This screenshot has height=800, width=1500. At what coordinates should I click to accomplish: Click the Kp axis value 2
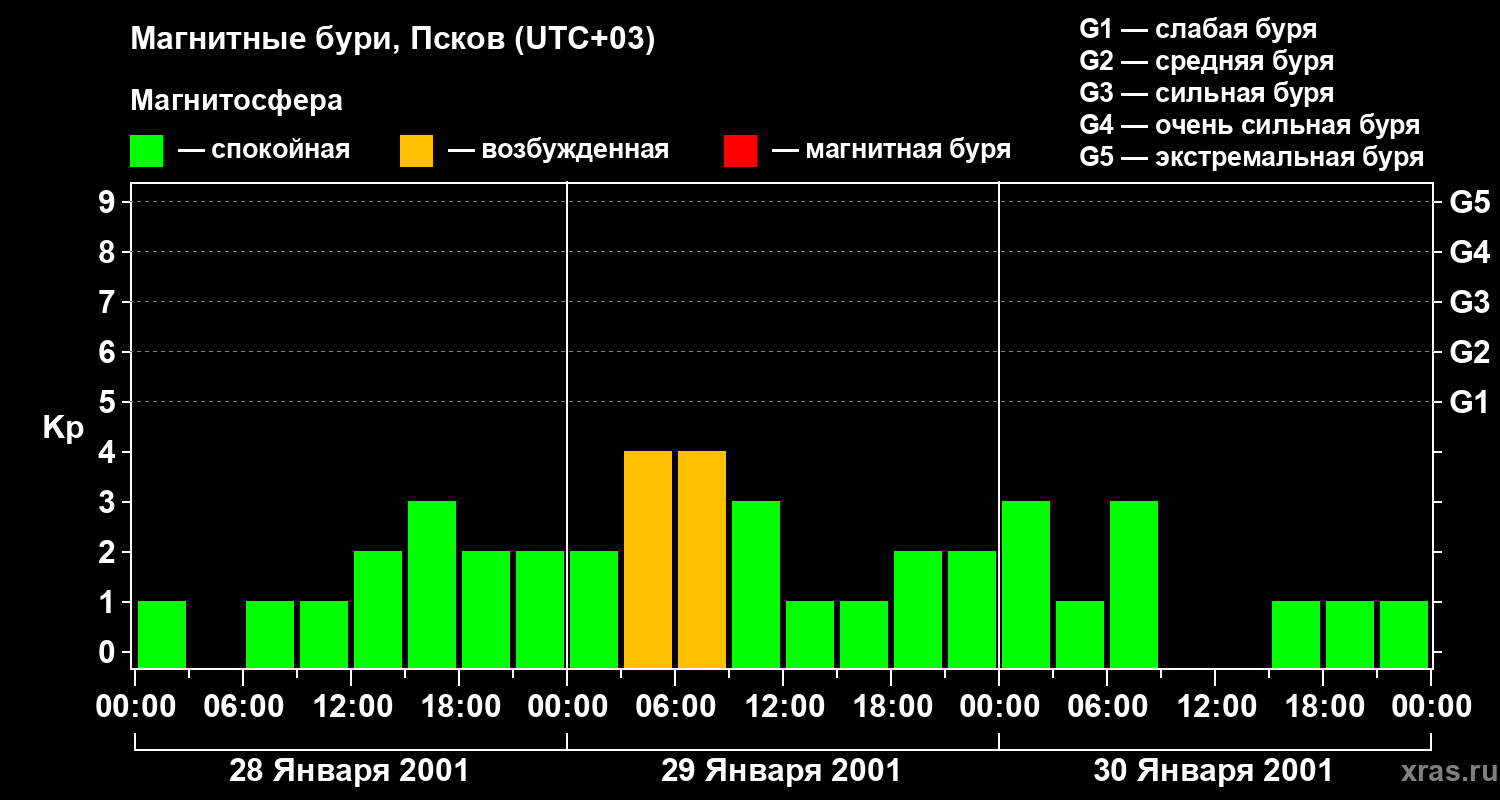(109, 552)
